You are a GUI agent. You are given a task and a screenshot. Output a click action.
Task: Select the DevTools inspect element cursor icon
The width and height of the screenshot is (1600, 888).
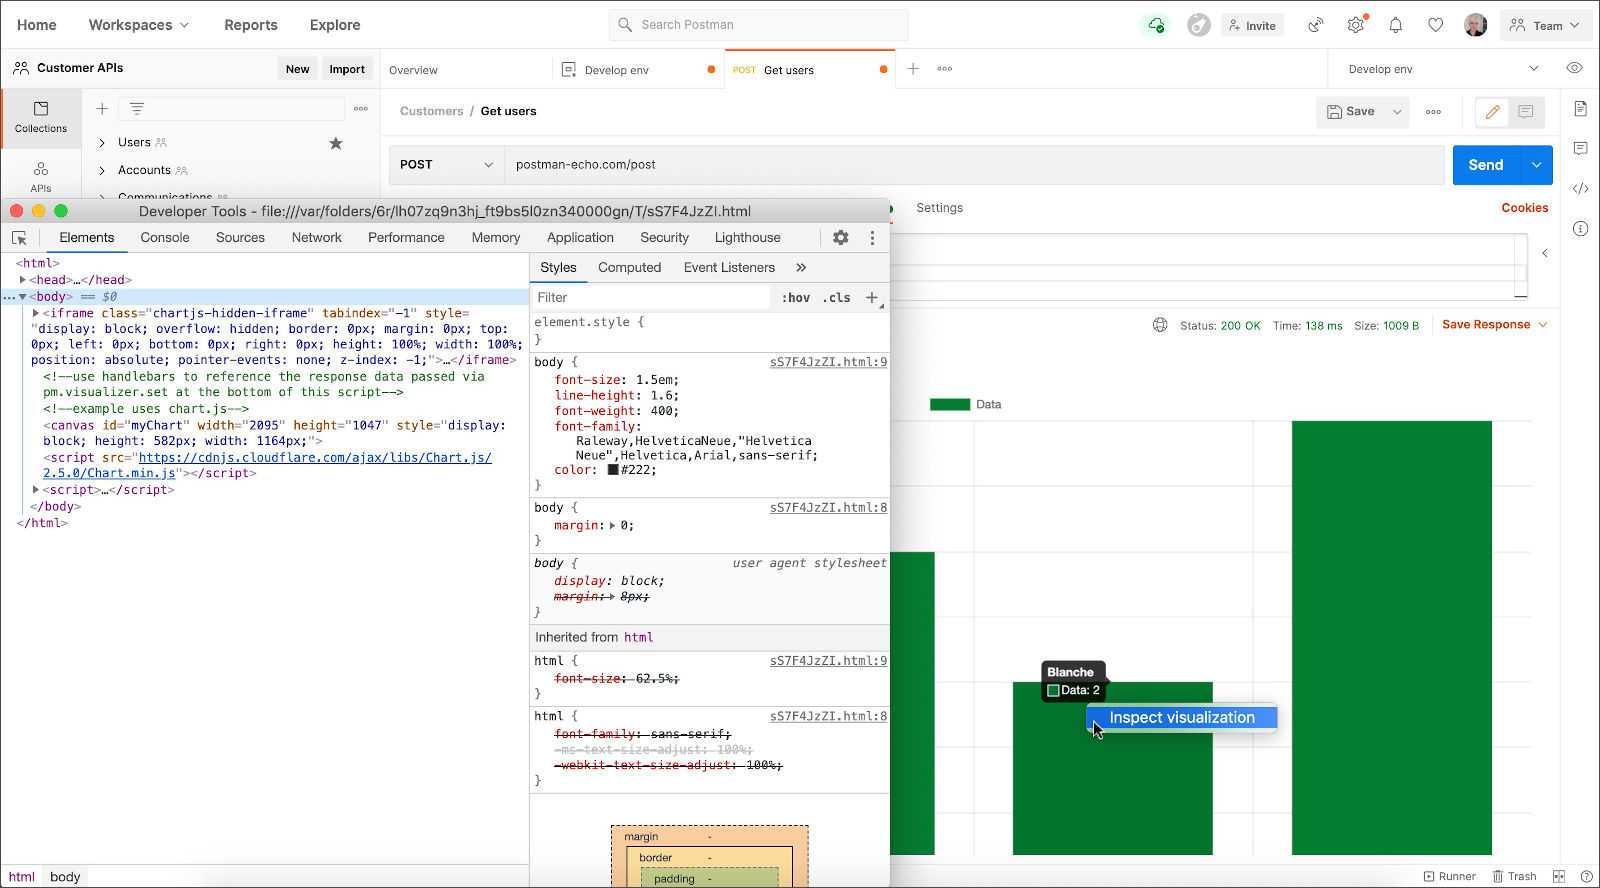coord(19,238)
